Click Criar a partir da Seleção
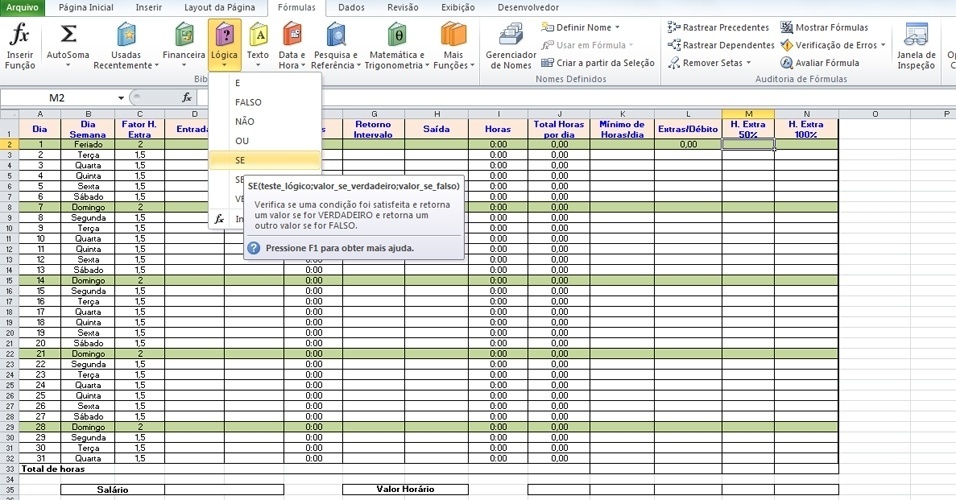The height and width of the screenshot is (500, 956). (598, 63)
